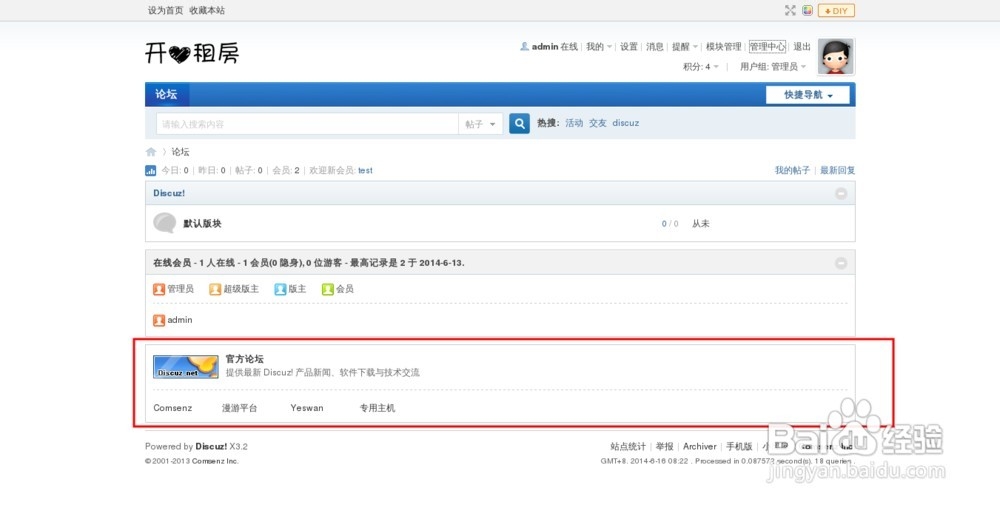Click the site logo with the heart
Image resolution: width=1000 pixels, height=505 pixels.
pyautogui.click(x=192, y=53)
